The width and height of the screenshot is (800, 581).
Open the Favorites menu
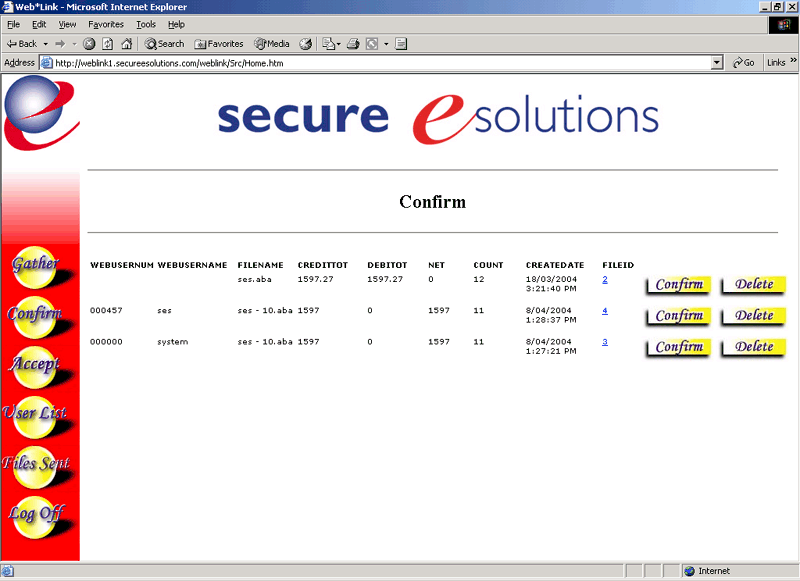(x=106, y=24)
